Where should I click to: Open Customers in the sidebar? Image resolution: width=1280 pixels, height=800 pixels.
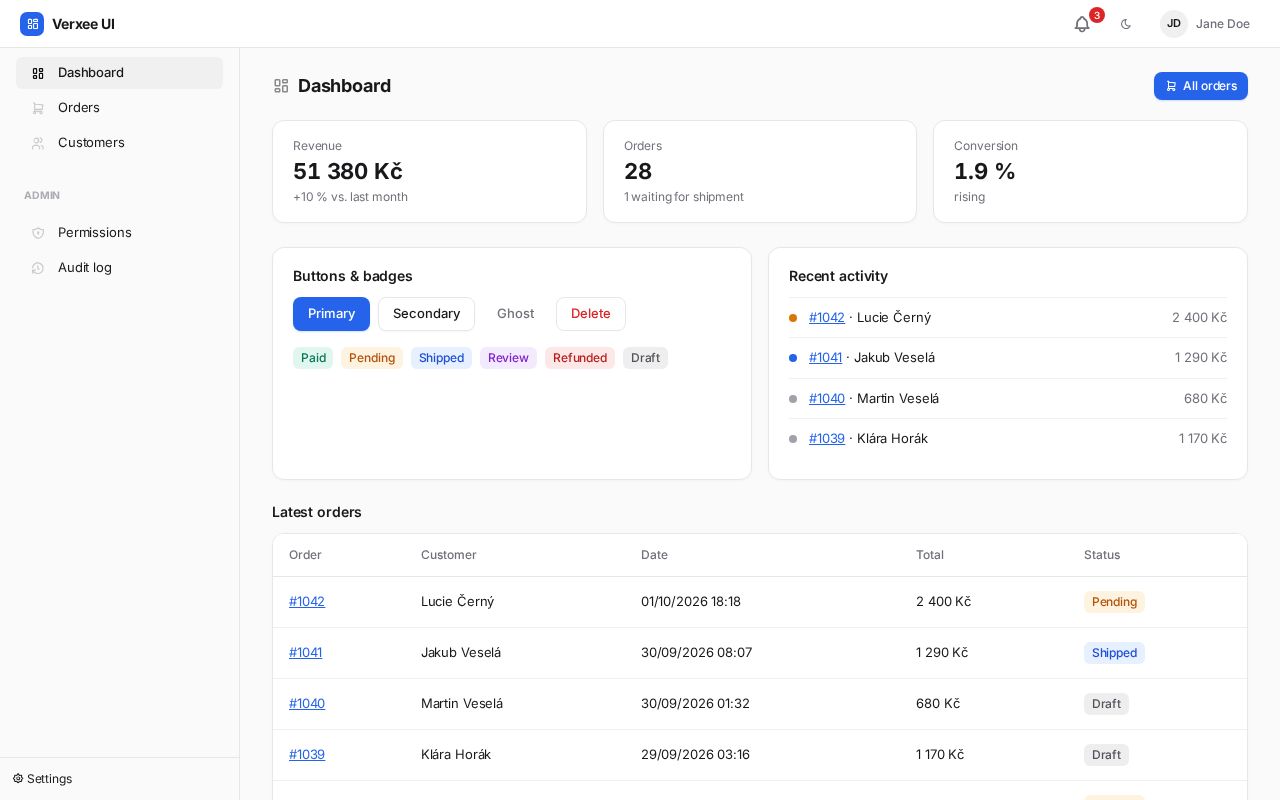(119, 143)
